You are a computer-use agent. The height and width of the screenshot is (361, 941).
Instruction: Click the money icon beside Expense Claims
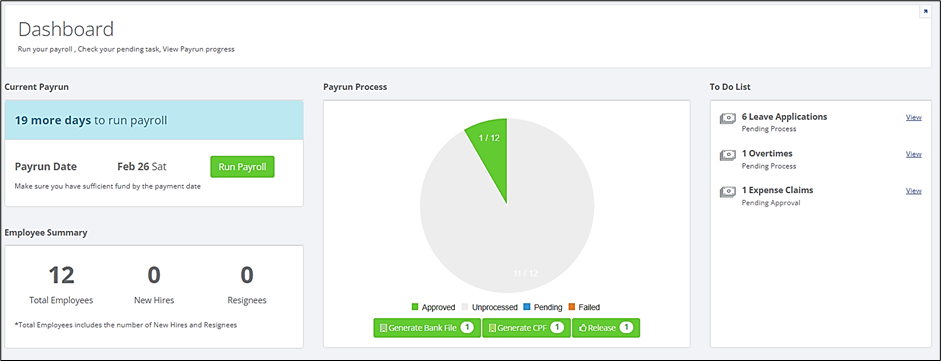click(727, 192)
